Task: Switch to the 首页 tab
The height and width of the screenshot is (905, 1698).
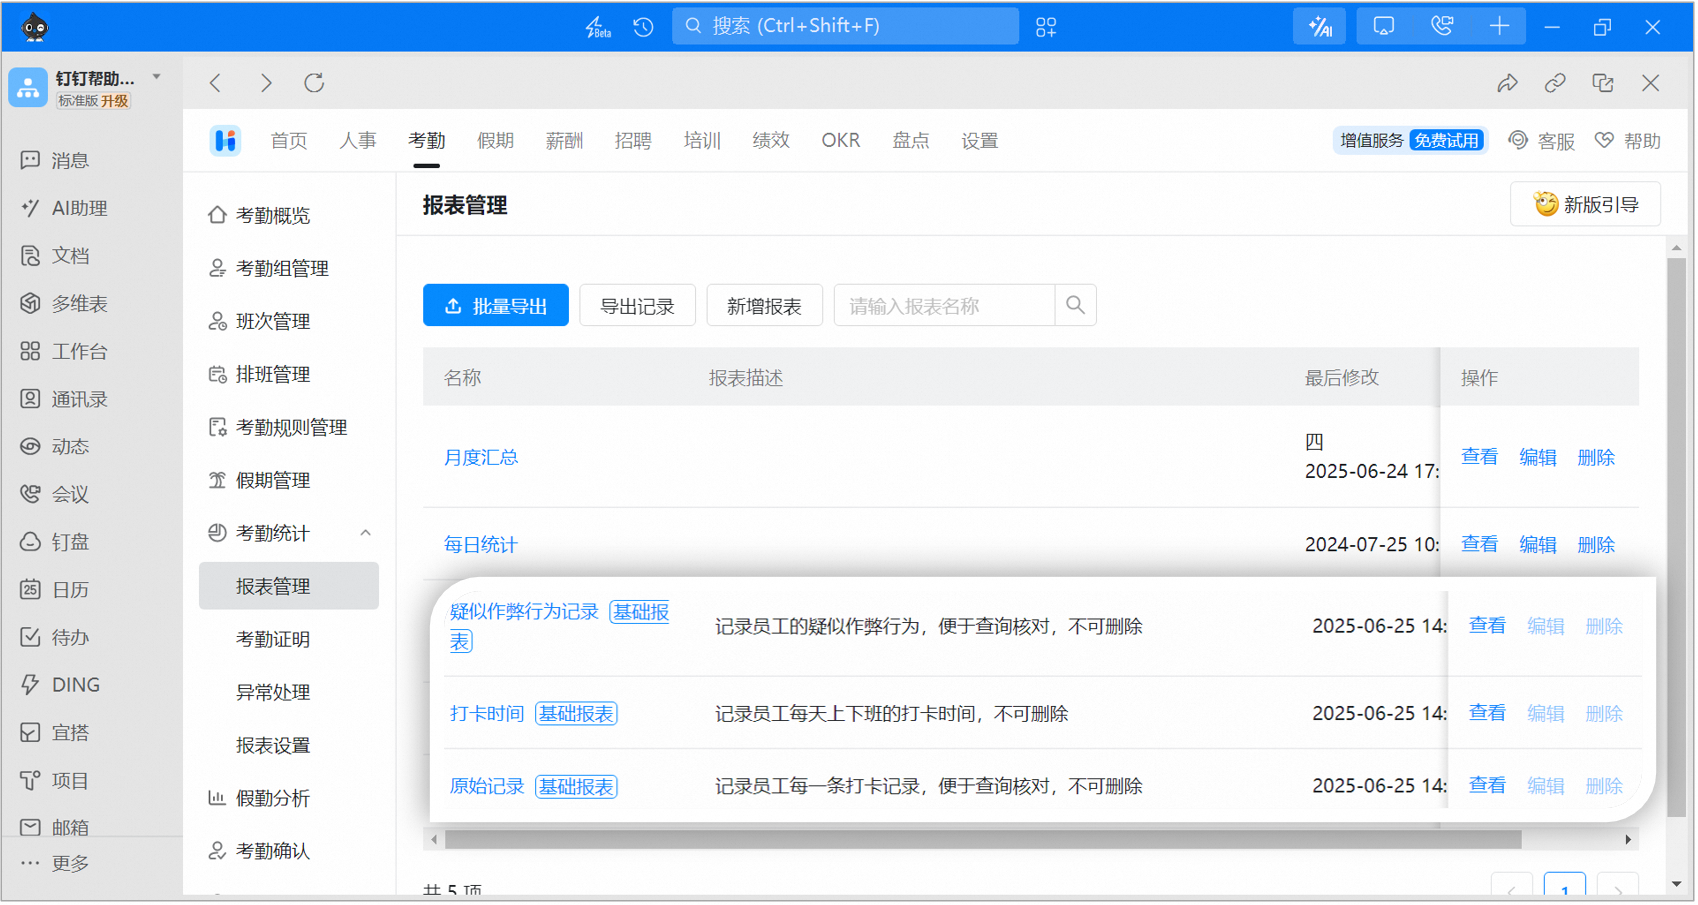Action: click(x=289, y=141)
